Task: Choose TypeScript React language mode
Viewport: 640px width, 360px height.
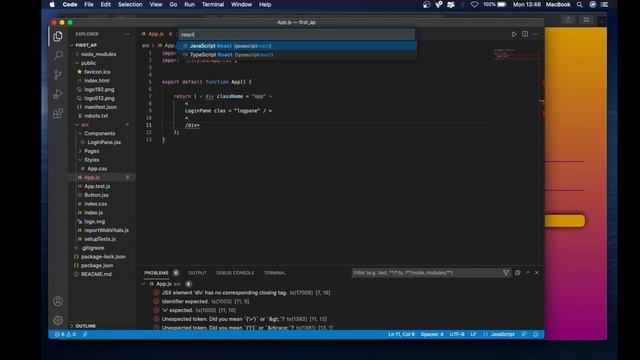Action: (297, 55)
